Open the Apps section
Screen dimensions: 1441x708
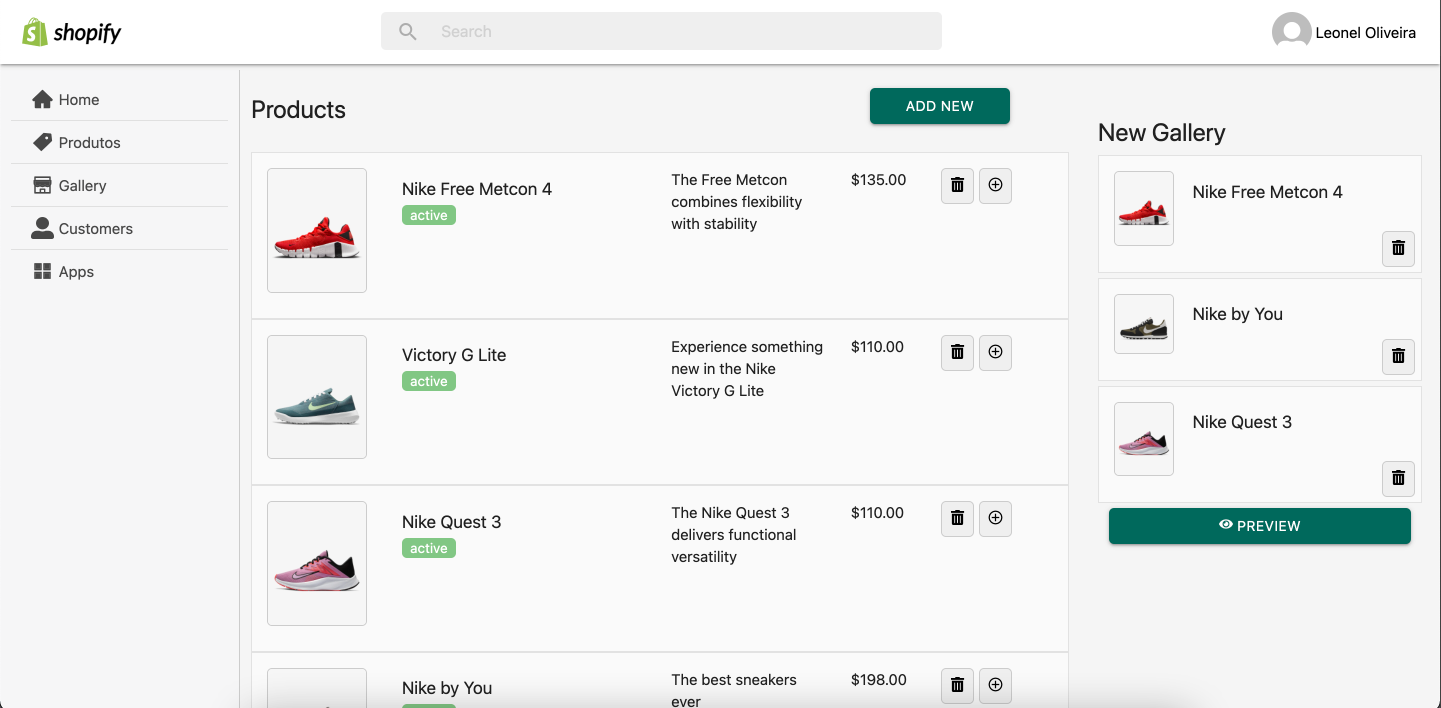coord(78,271)
